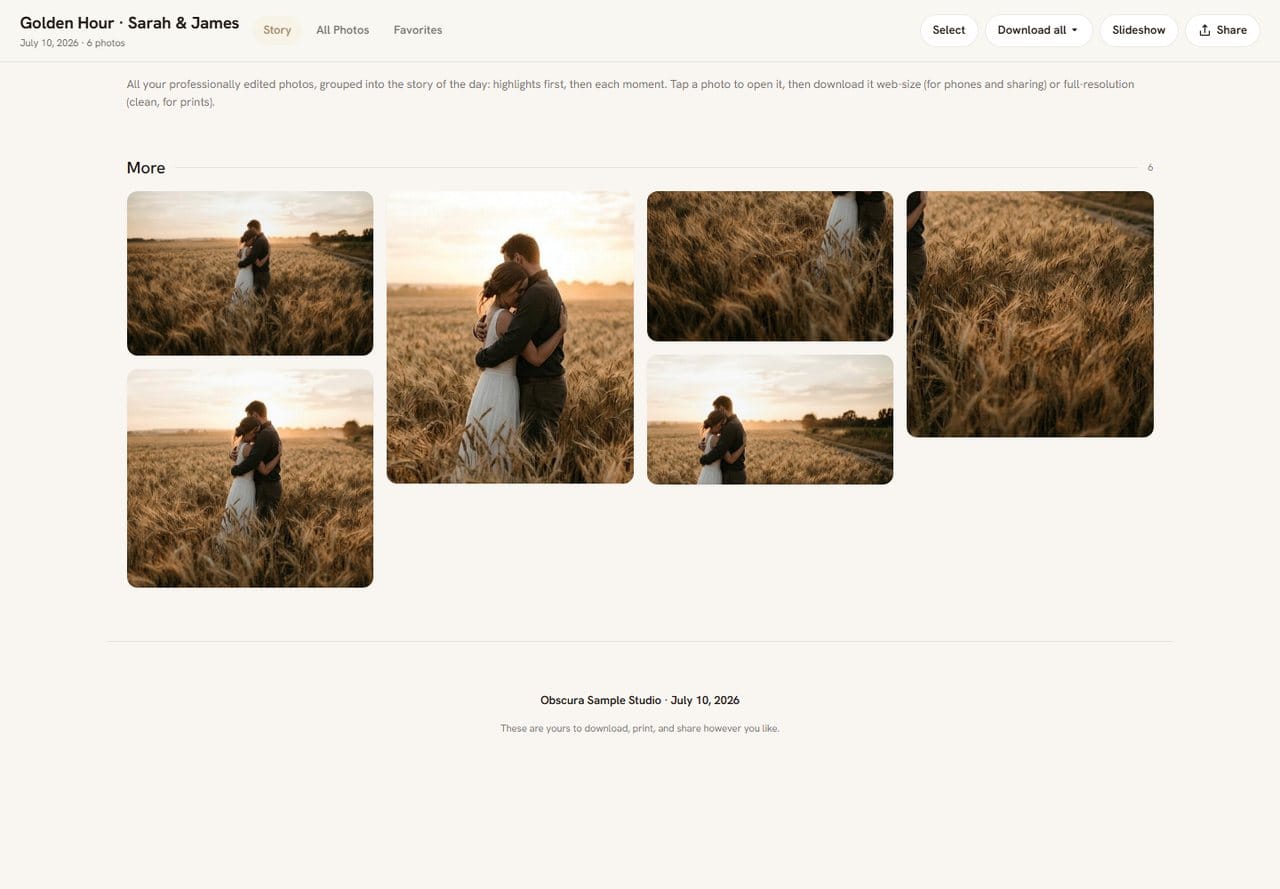Open the tall wheat-only close-up photo
Viewport: 1280px width, 889px height.
[1030, 314]
